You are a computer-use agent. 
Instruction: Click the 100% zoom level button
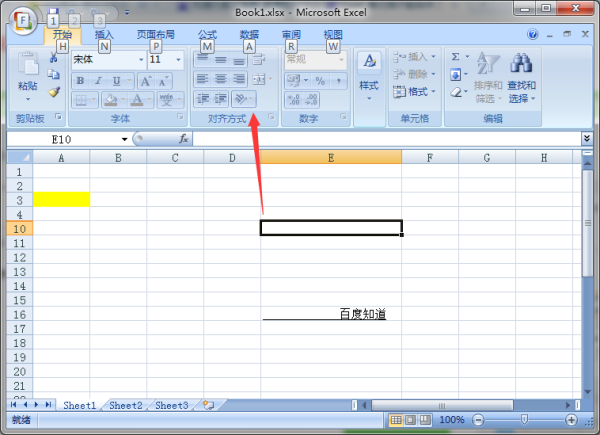point(452,420)
